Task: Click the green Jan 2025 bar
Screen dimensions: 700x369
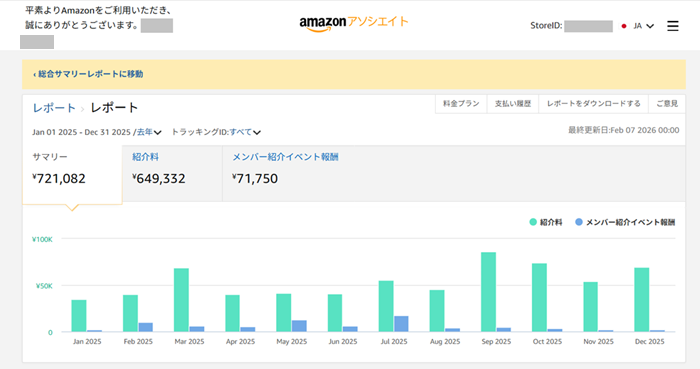Action: coord(79,316)
